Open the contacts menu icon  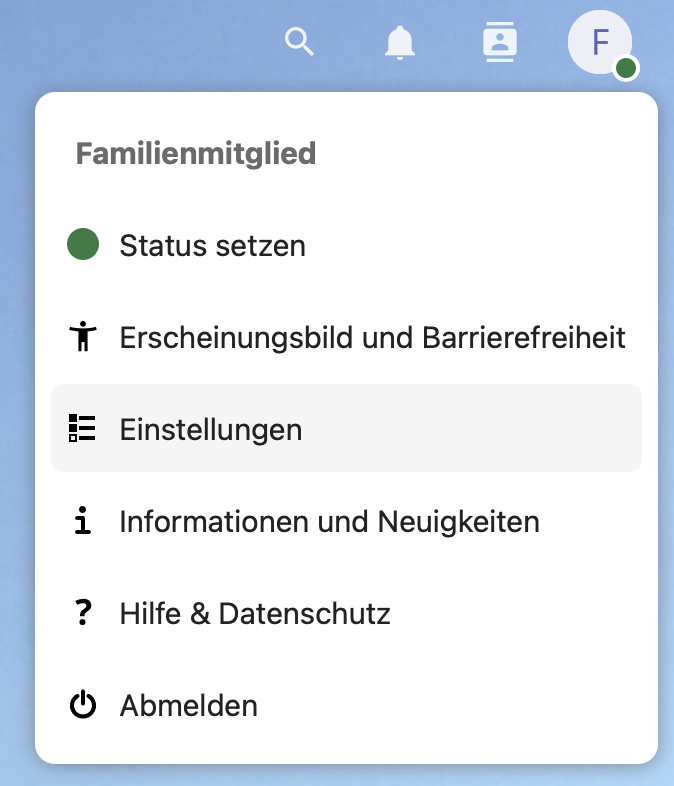coord(499,42)
